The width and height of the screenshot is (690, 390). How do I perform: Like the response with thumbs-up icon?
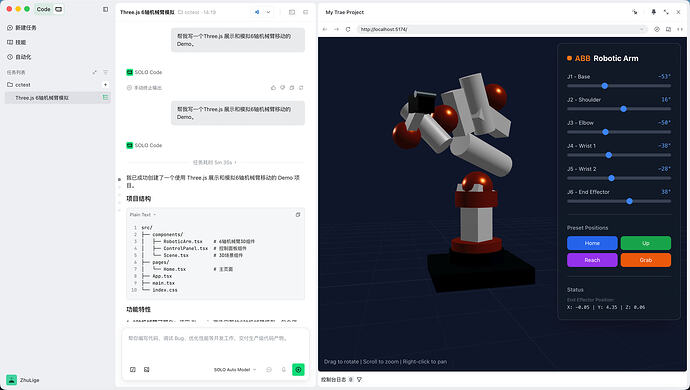coord(273,88)
